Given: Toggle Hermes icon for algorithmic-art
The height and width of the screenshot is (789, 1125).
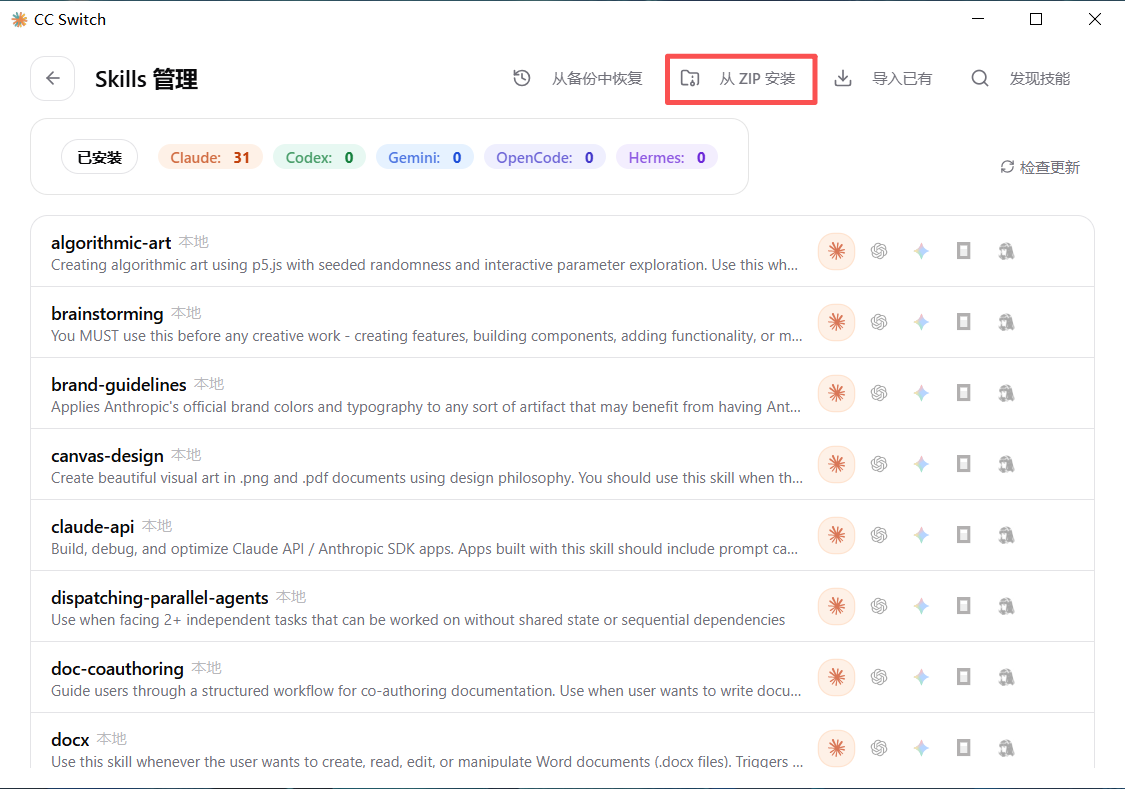Looking at the screenshot, I should [x=1006, y=251].
